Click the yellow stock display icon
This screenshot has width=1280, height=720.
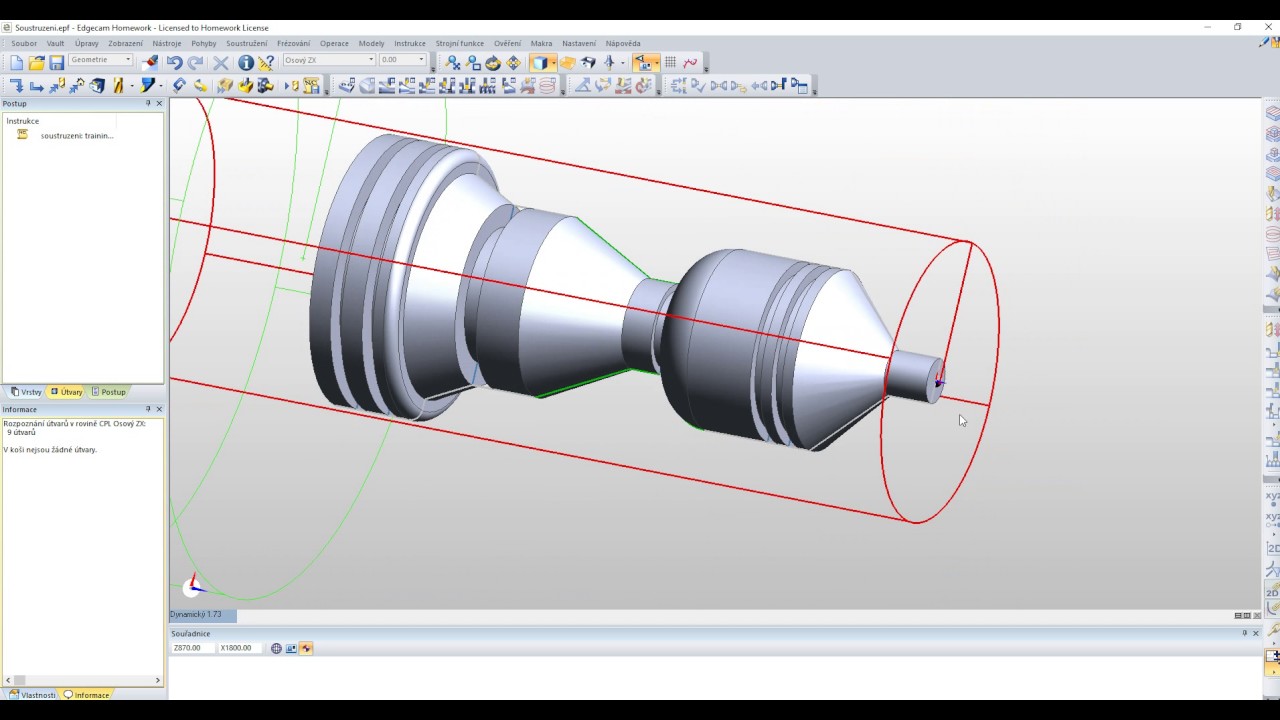click(567, 62)
